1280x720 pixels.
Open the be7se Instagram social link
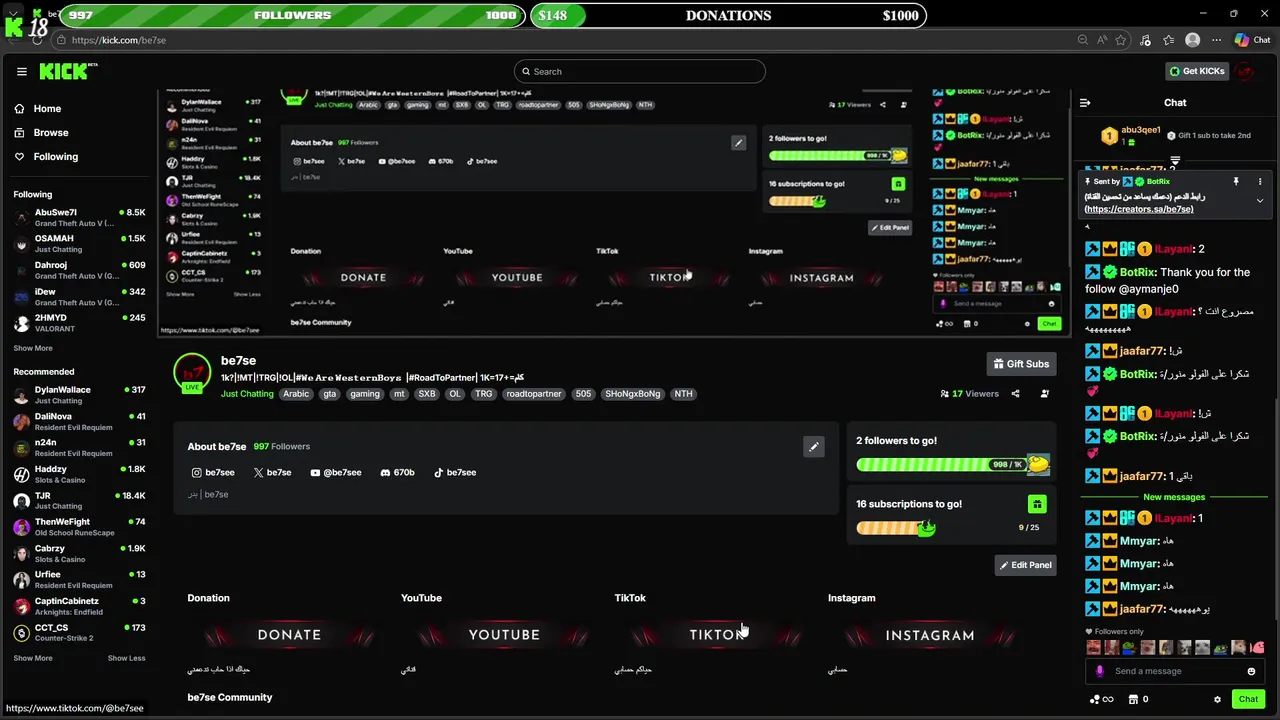tap(213, 472)
